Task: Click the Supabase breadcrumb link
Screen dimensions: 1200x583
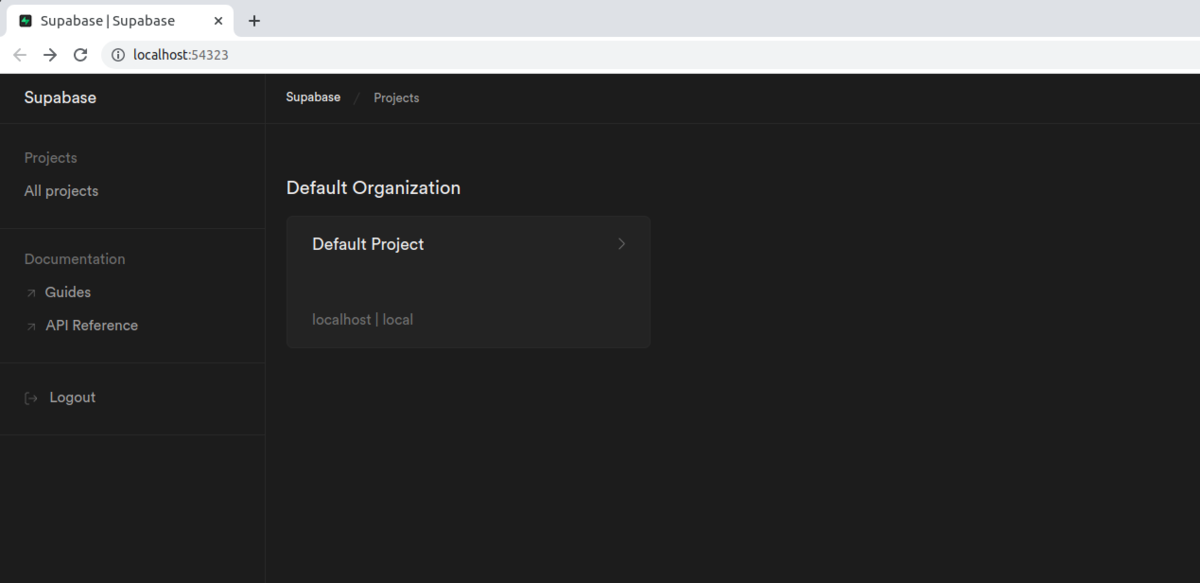Action: coord(313,97)
